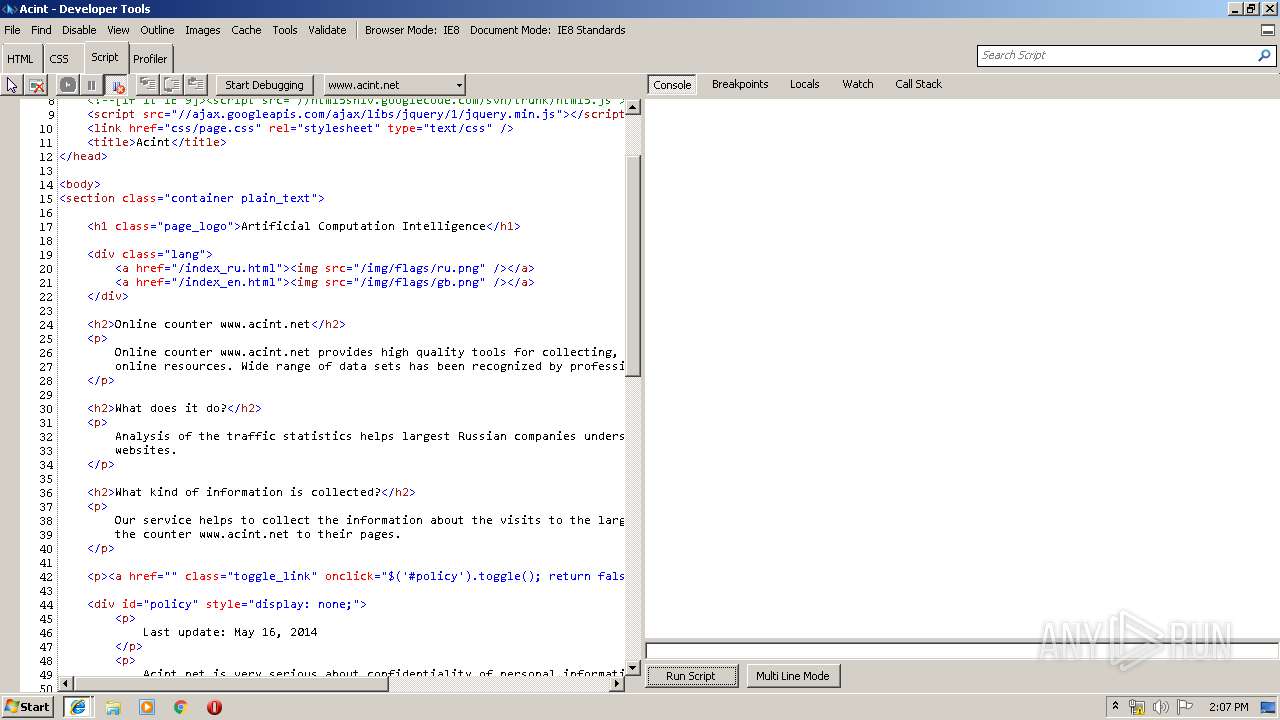Click the line containing index_ru.html link
1280x720 pixels.
pos(325,269)
